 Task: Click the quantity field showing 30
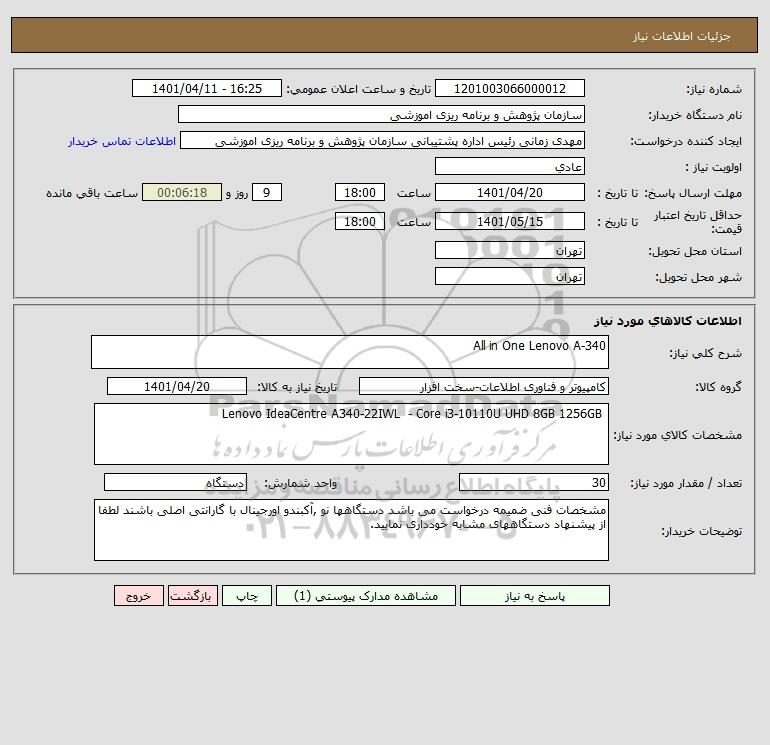click(534, 482)
